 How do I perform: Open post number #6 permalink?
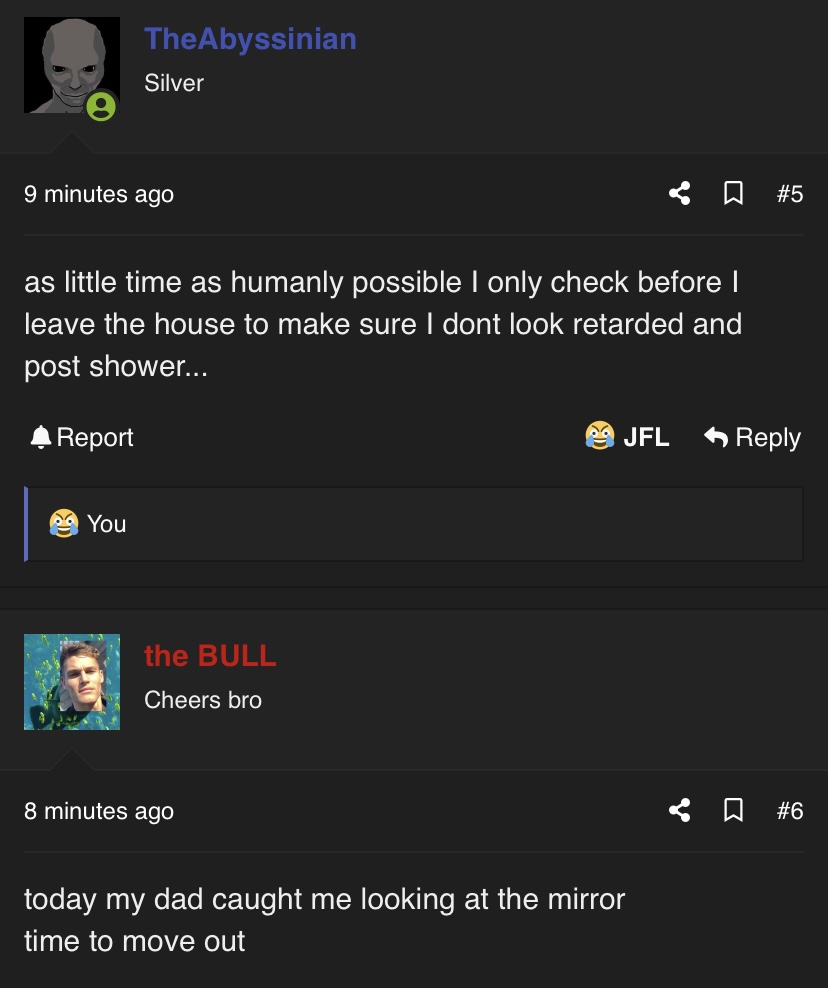click(790, 810)
